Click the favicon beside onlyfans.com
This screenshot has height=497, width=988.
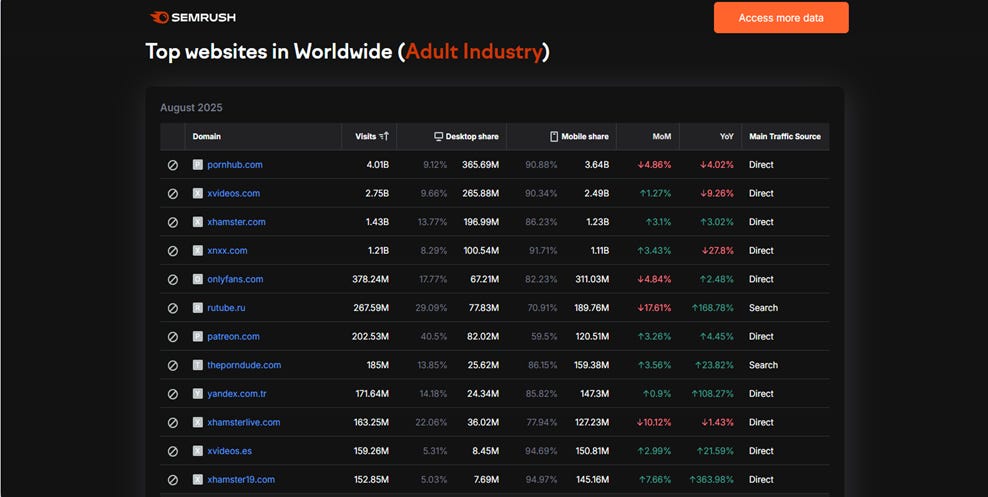click(198, 279)
